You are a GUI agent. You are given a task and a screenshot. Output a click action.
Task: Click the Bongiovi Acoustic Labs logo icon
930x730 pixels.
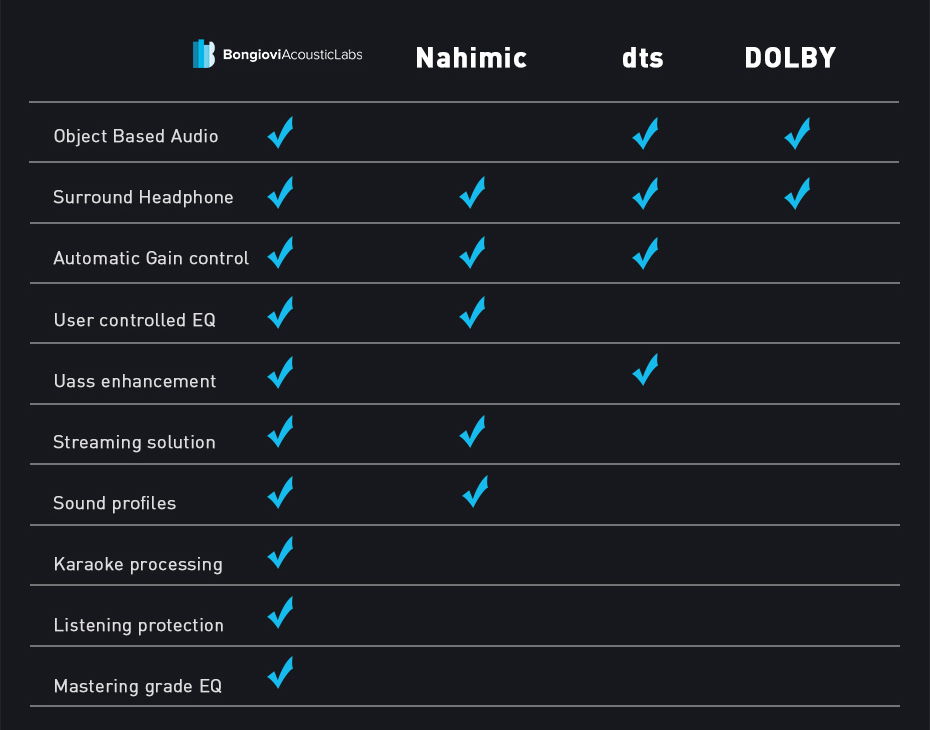tap(203, 54)
